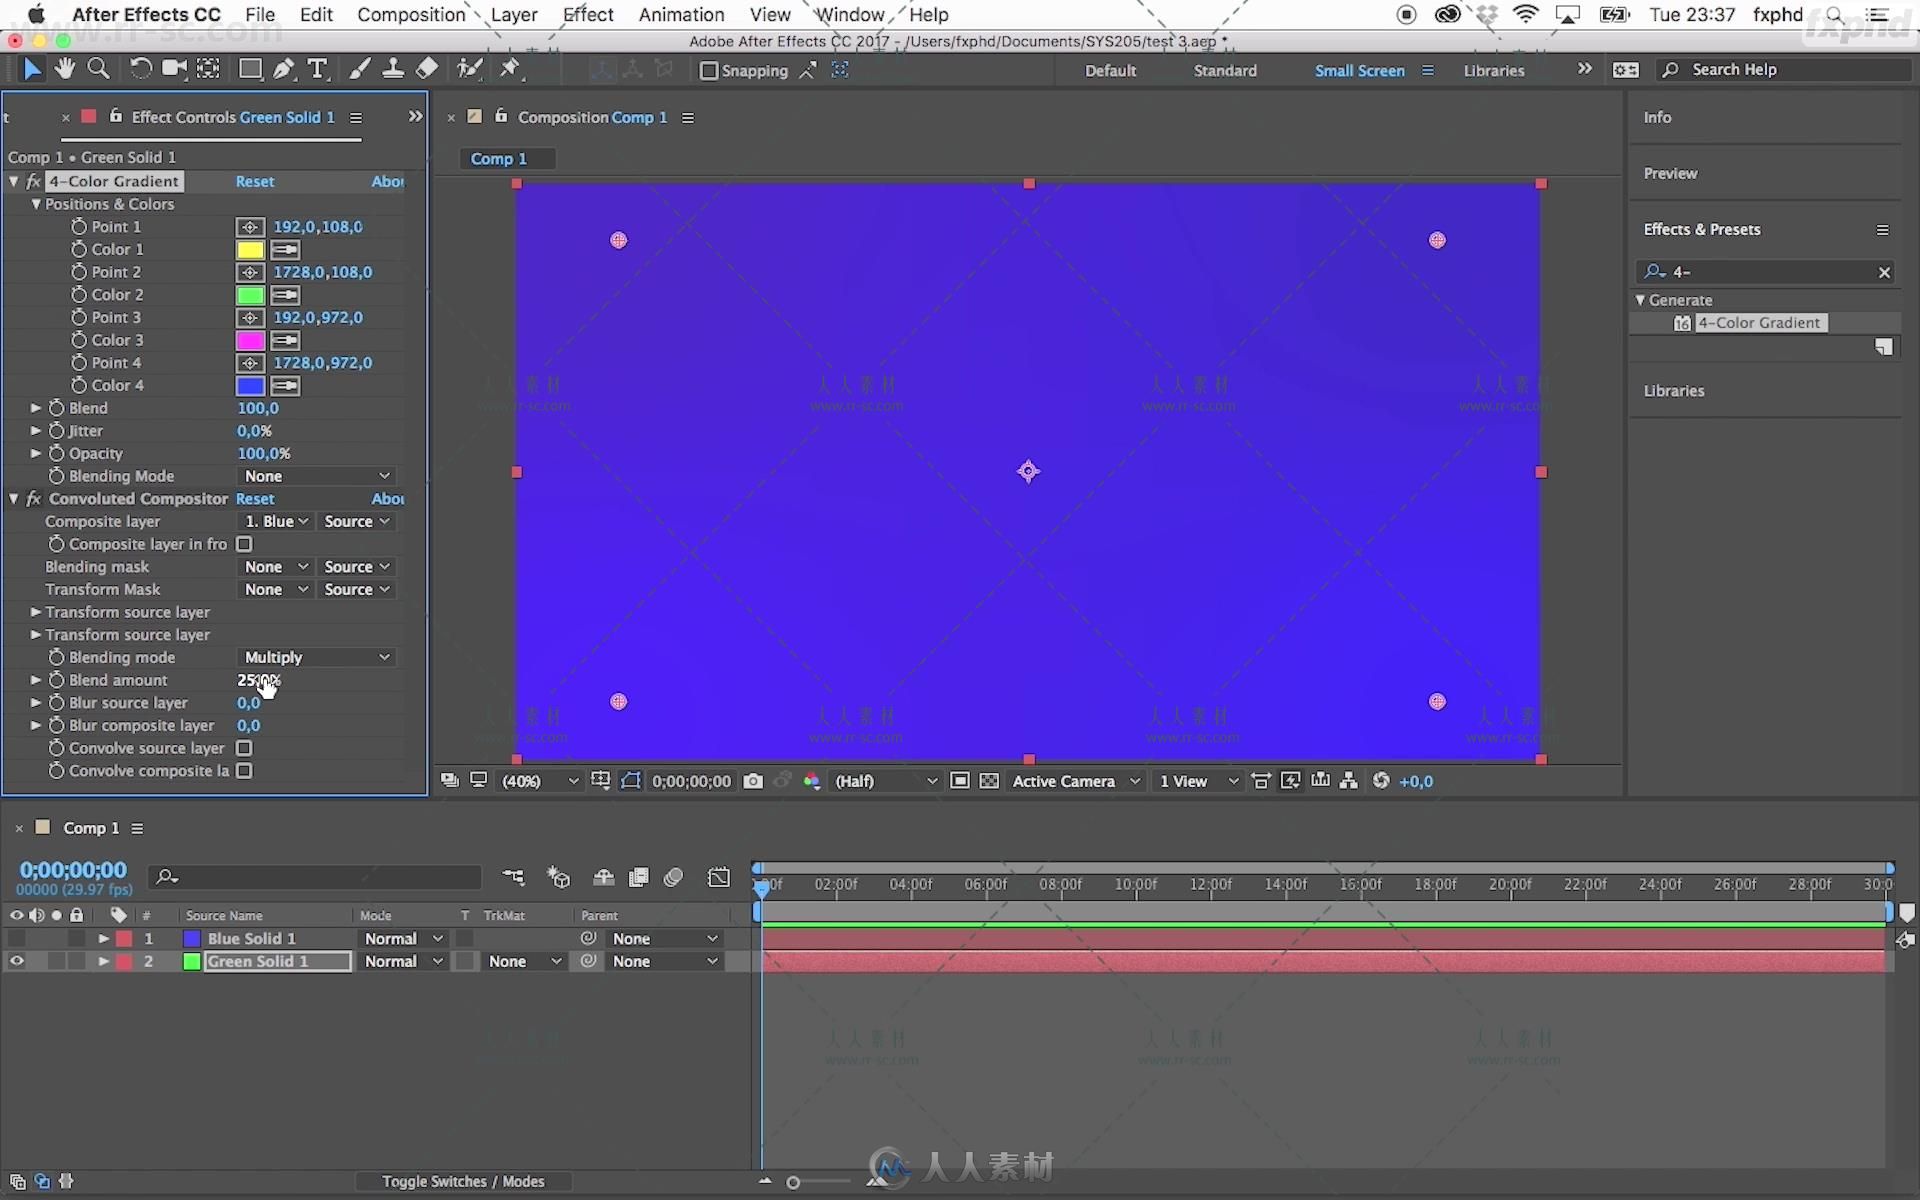Toggle Jitter stopwatch keyframing
Image resolution: width=1920 pixels, height=1200 pixels.
(x=56, y=431)
